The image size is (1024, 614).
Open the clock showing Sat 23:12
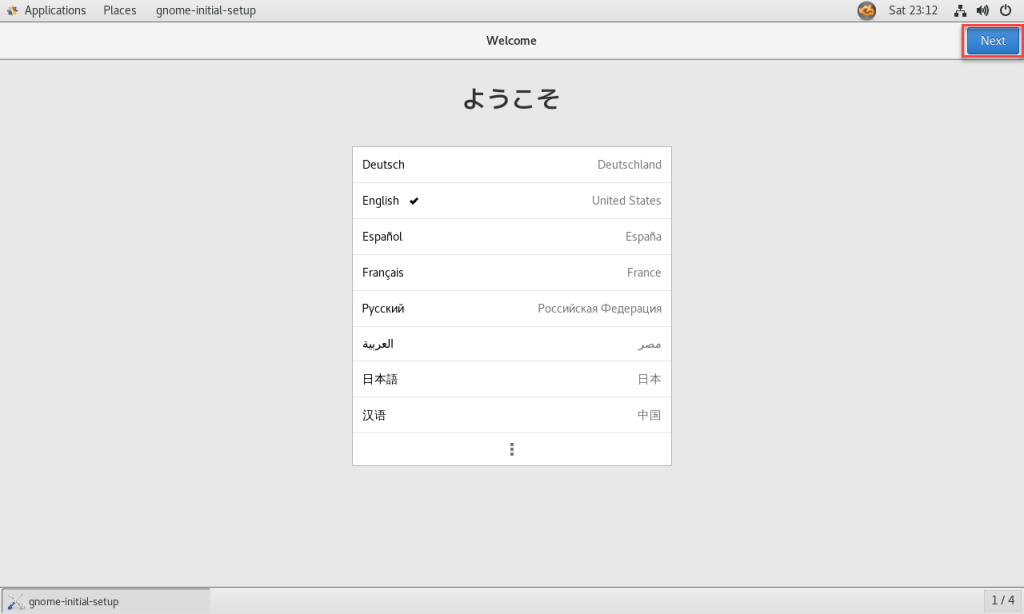coord(913,10)
